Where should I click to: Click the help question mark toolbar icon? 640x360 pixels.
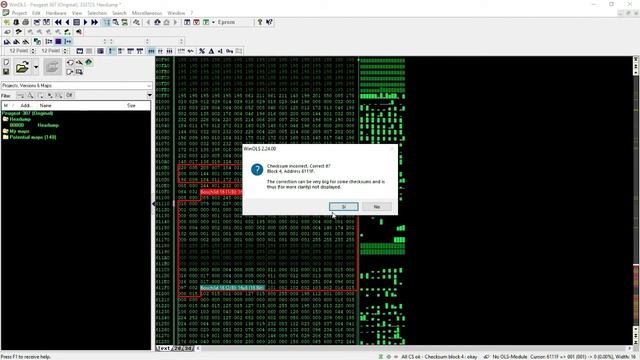[x=260, y=22]
